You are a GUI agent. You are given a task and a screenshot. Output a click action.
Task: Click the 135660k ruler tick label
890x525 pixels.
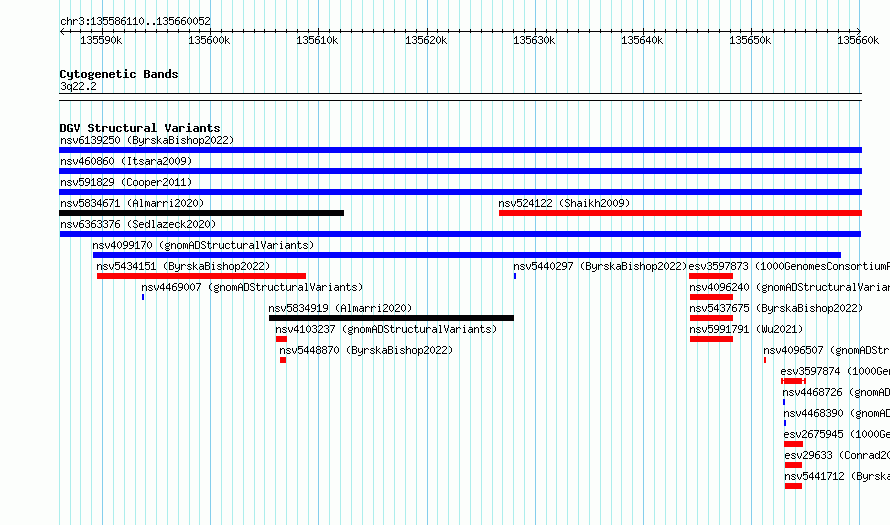tap(858, 40)
